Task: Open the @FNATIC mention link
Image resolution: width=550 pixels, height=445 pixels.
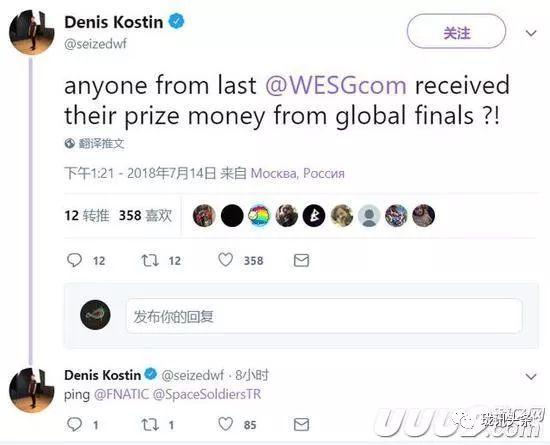Action: (121, 394)
